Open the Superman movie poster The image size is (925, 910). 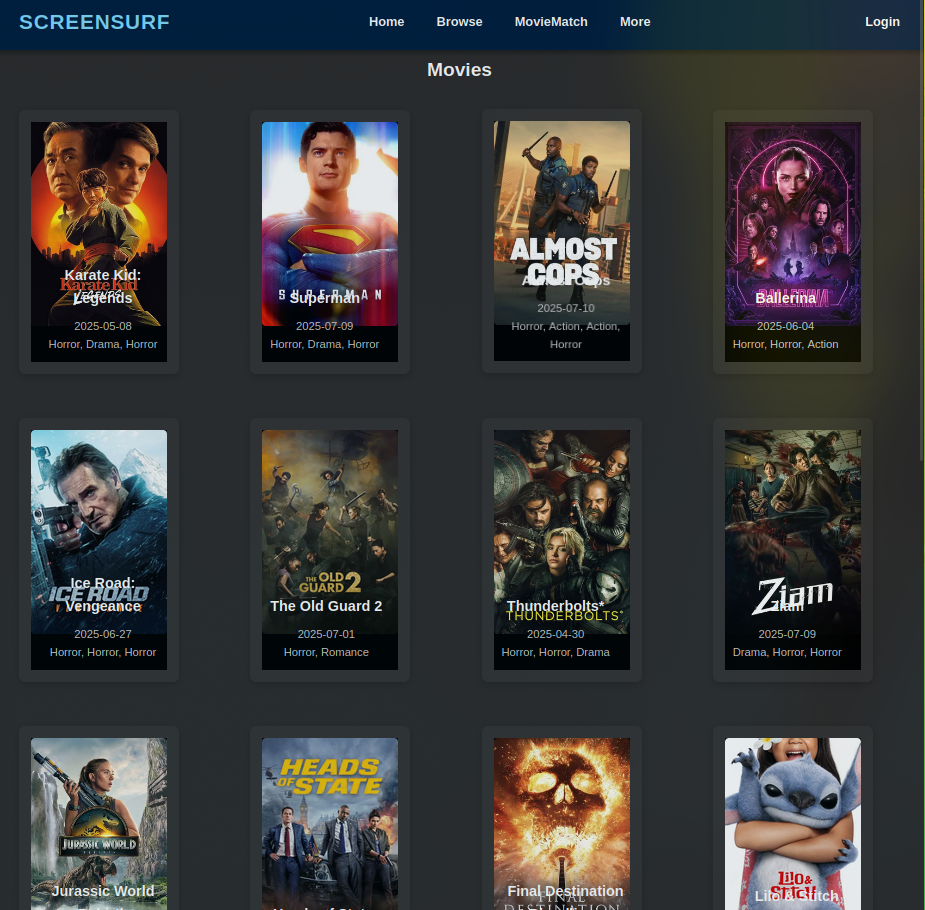pos(330,224)
